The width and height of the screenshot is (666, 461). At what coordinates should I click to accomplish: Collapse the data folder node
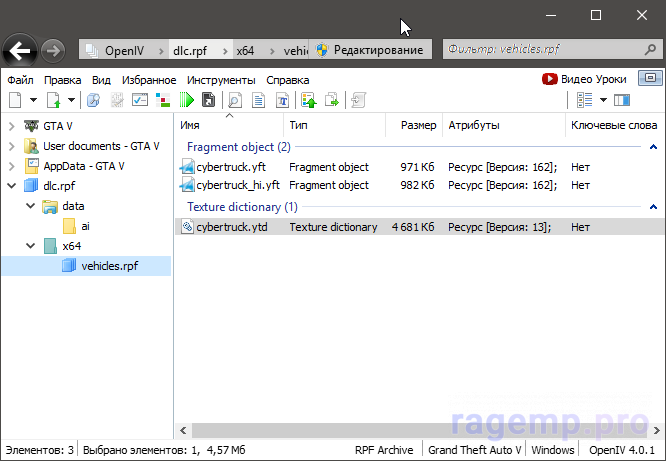click(x=31, y=206)
